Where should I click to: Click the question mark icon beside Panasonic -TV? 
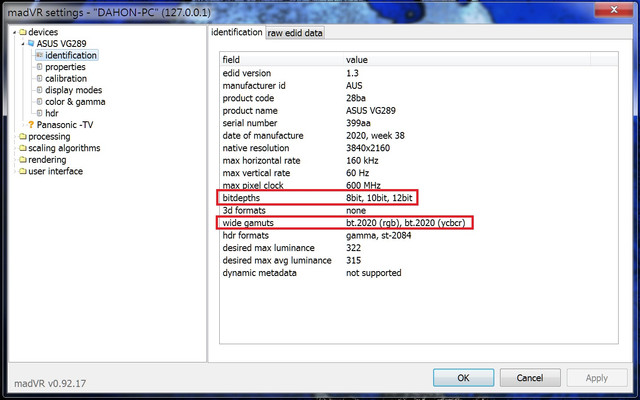31,124
